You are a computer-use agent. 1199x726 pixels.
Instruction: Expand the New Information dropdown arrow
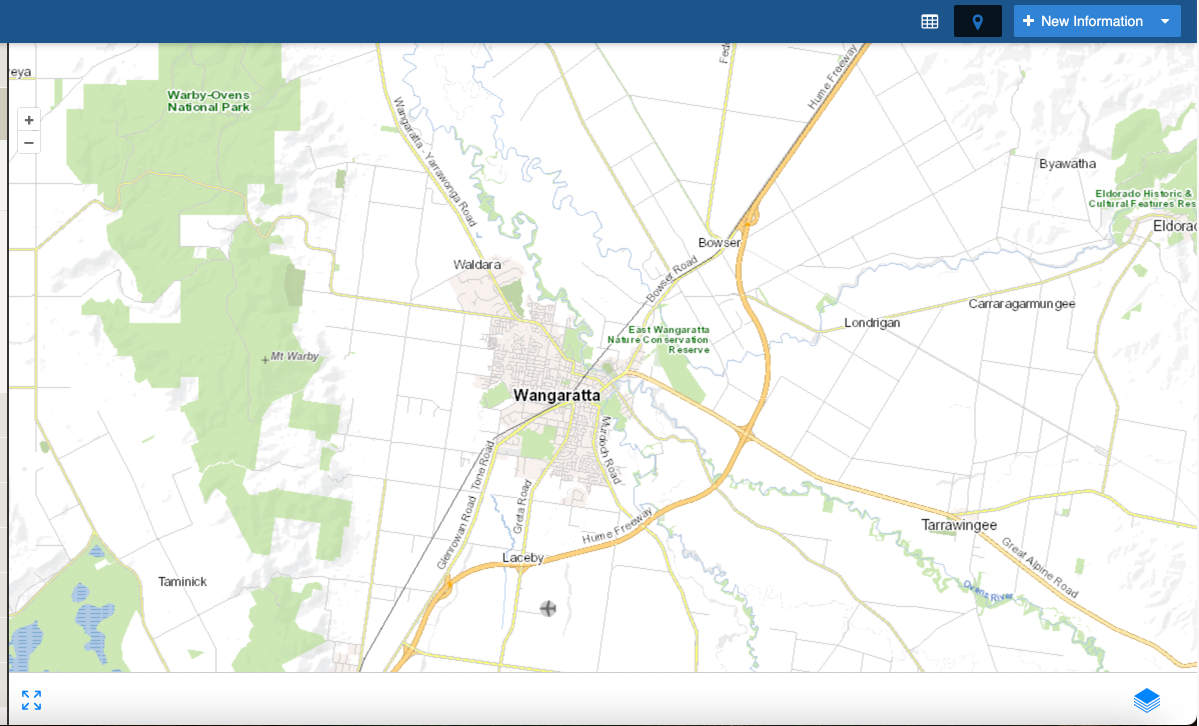point(1165,21)
